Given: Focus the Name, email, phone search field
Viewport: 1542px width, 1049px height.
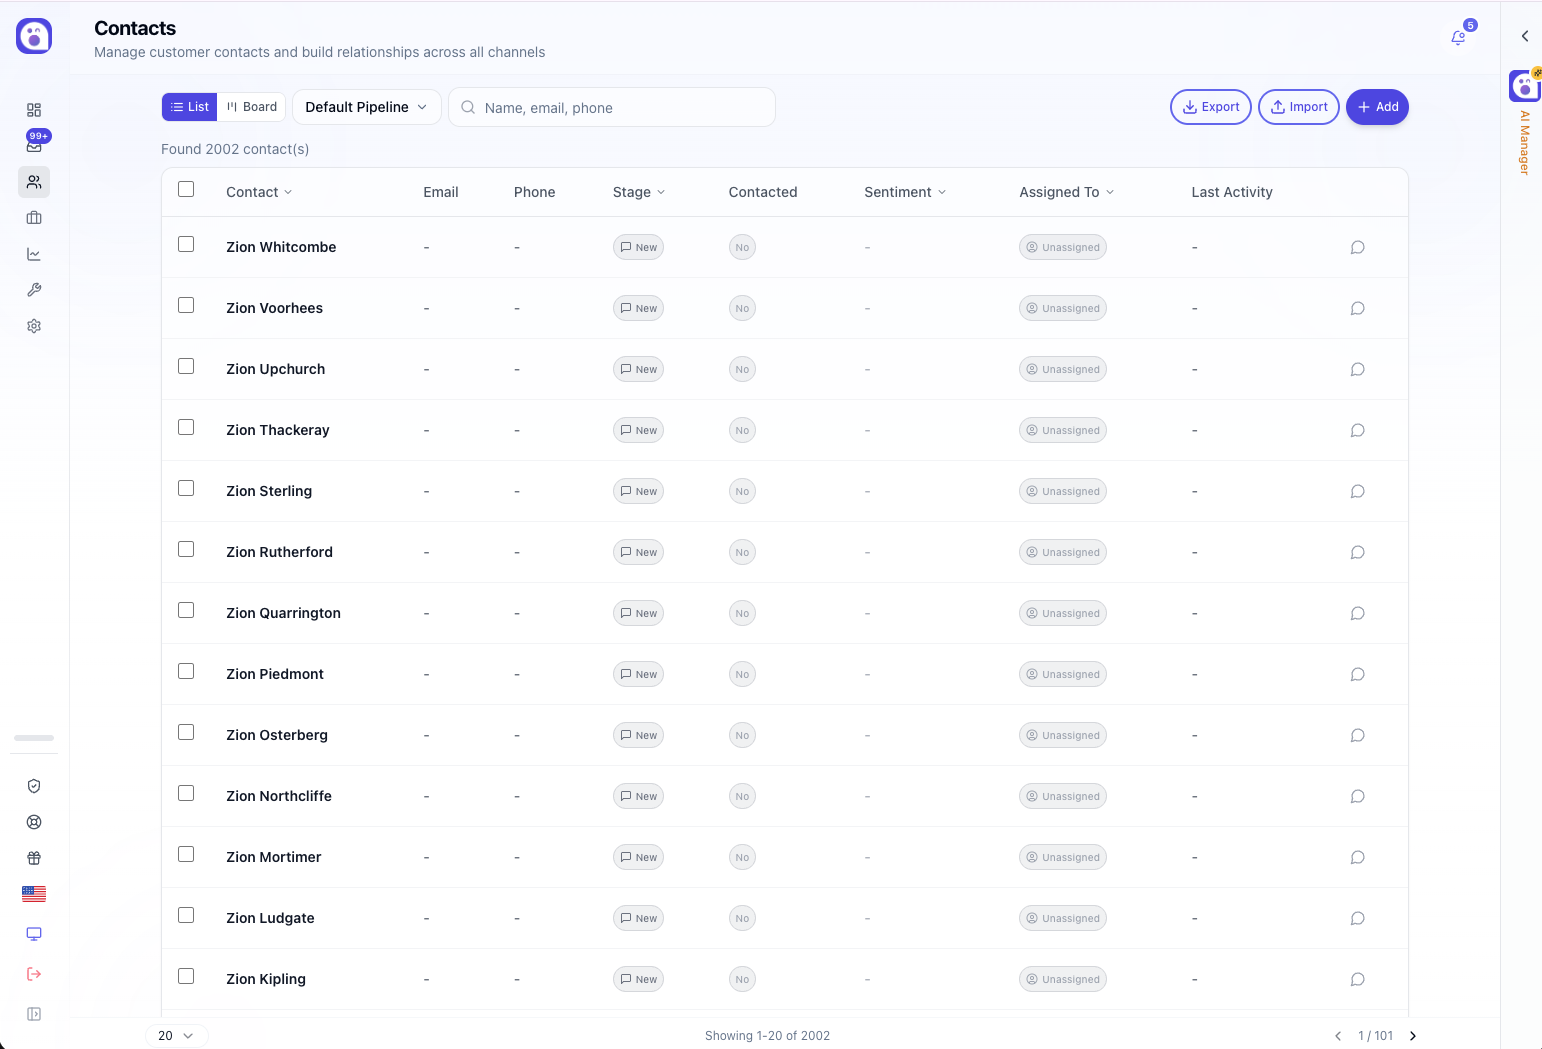Looking at the screenshot, I should [612, 107].
